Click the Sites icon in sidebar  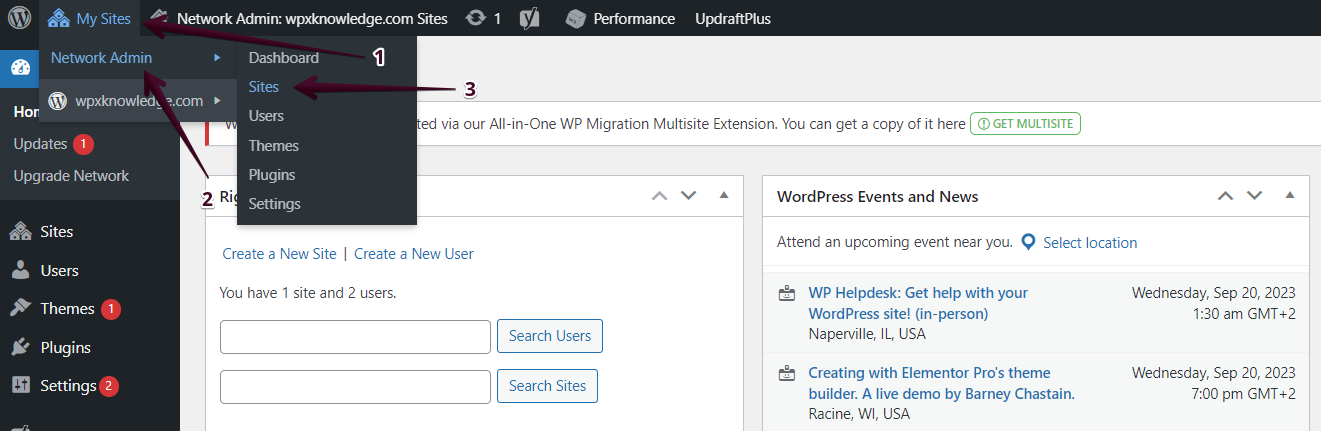tap(20, 232)
